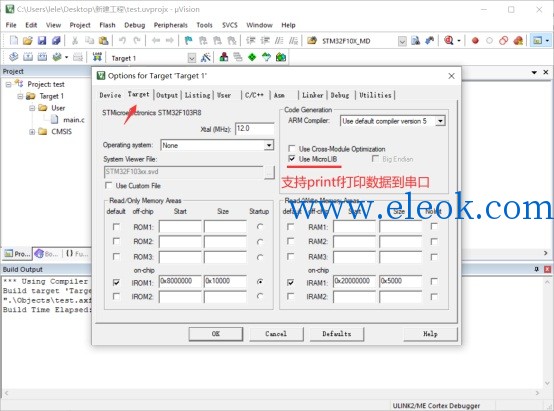Disable the Use MicroLIB checkbox
554x411 pixels.
292,159
